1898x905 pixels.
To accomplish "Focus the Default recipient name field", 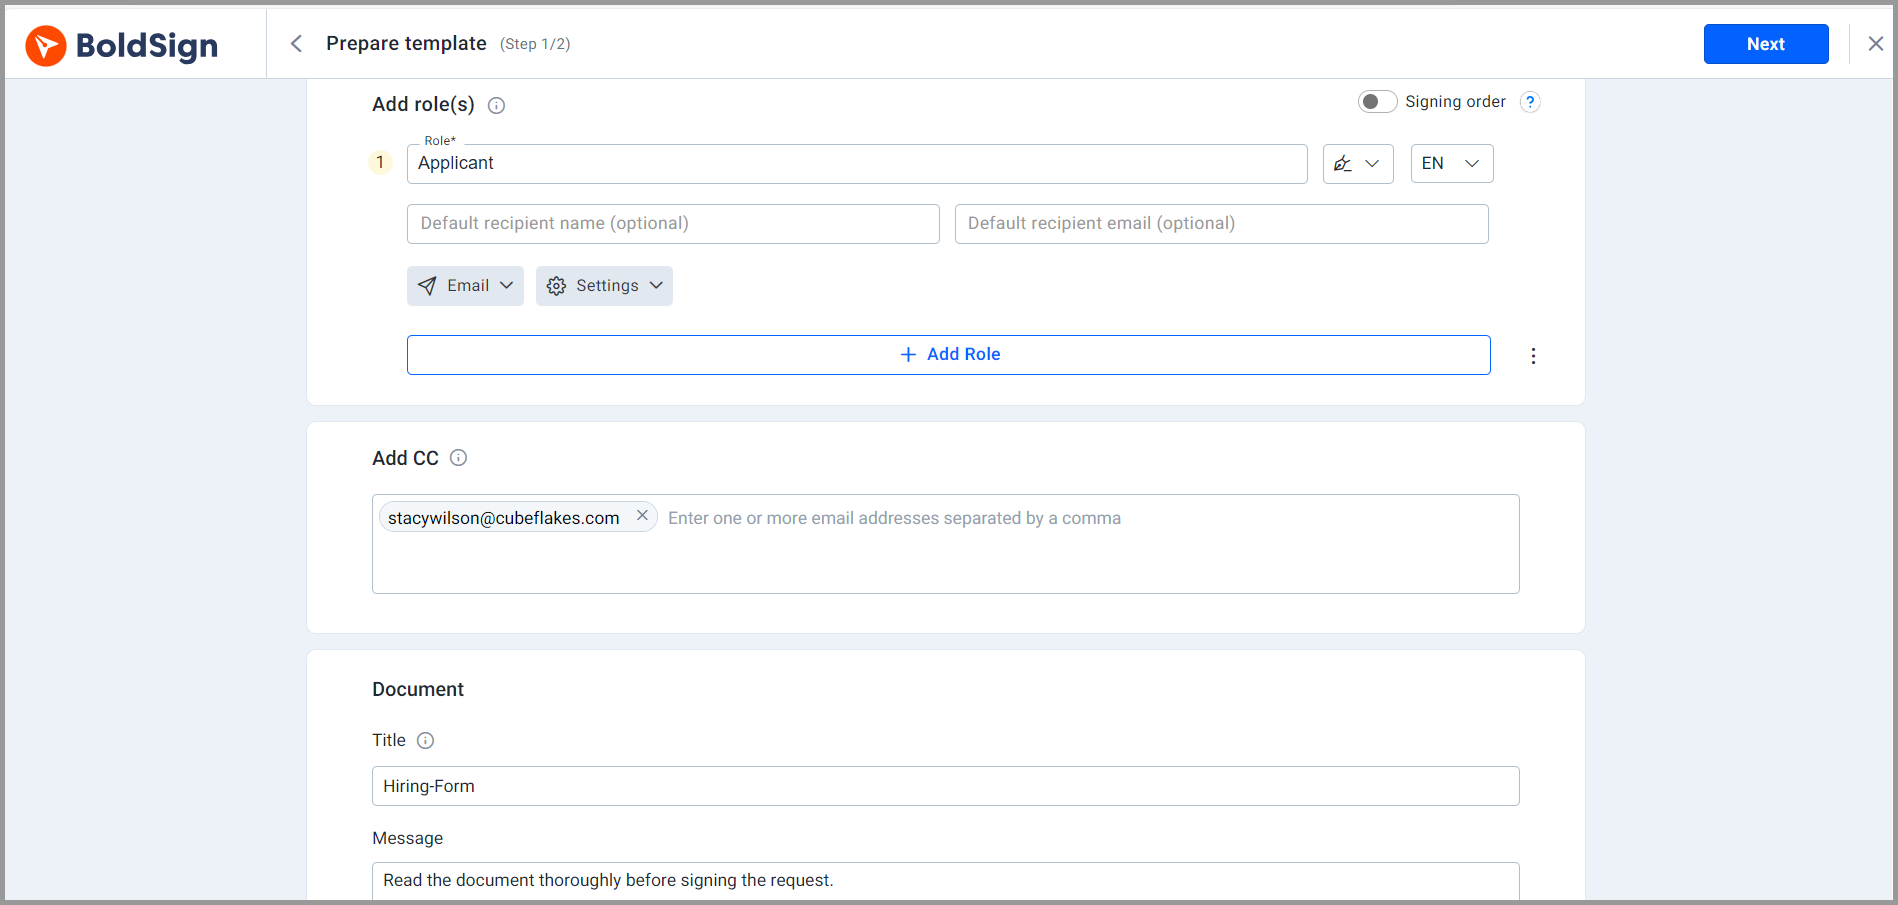I will click(672, 224).
